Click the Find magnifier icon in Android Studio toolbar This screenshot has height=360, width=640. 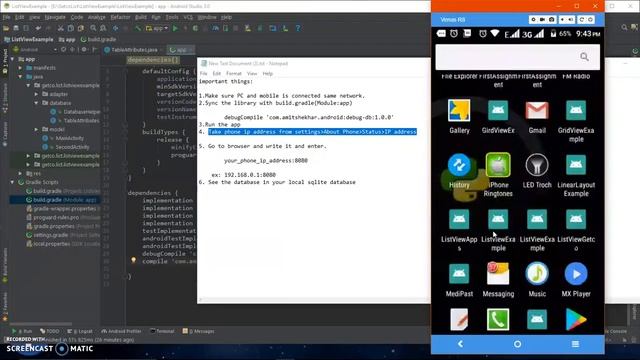[x=93, y=28]
